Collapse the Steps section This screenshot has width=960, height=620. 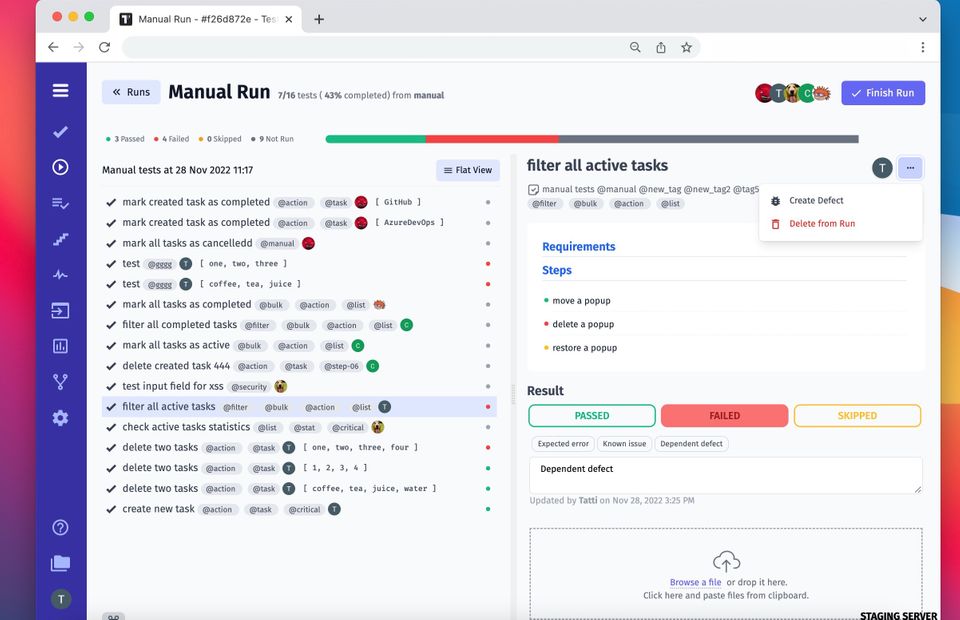(x=557, y=270)
